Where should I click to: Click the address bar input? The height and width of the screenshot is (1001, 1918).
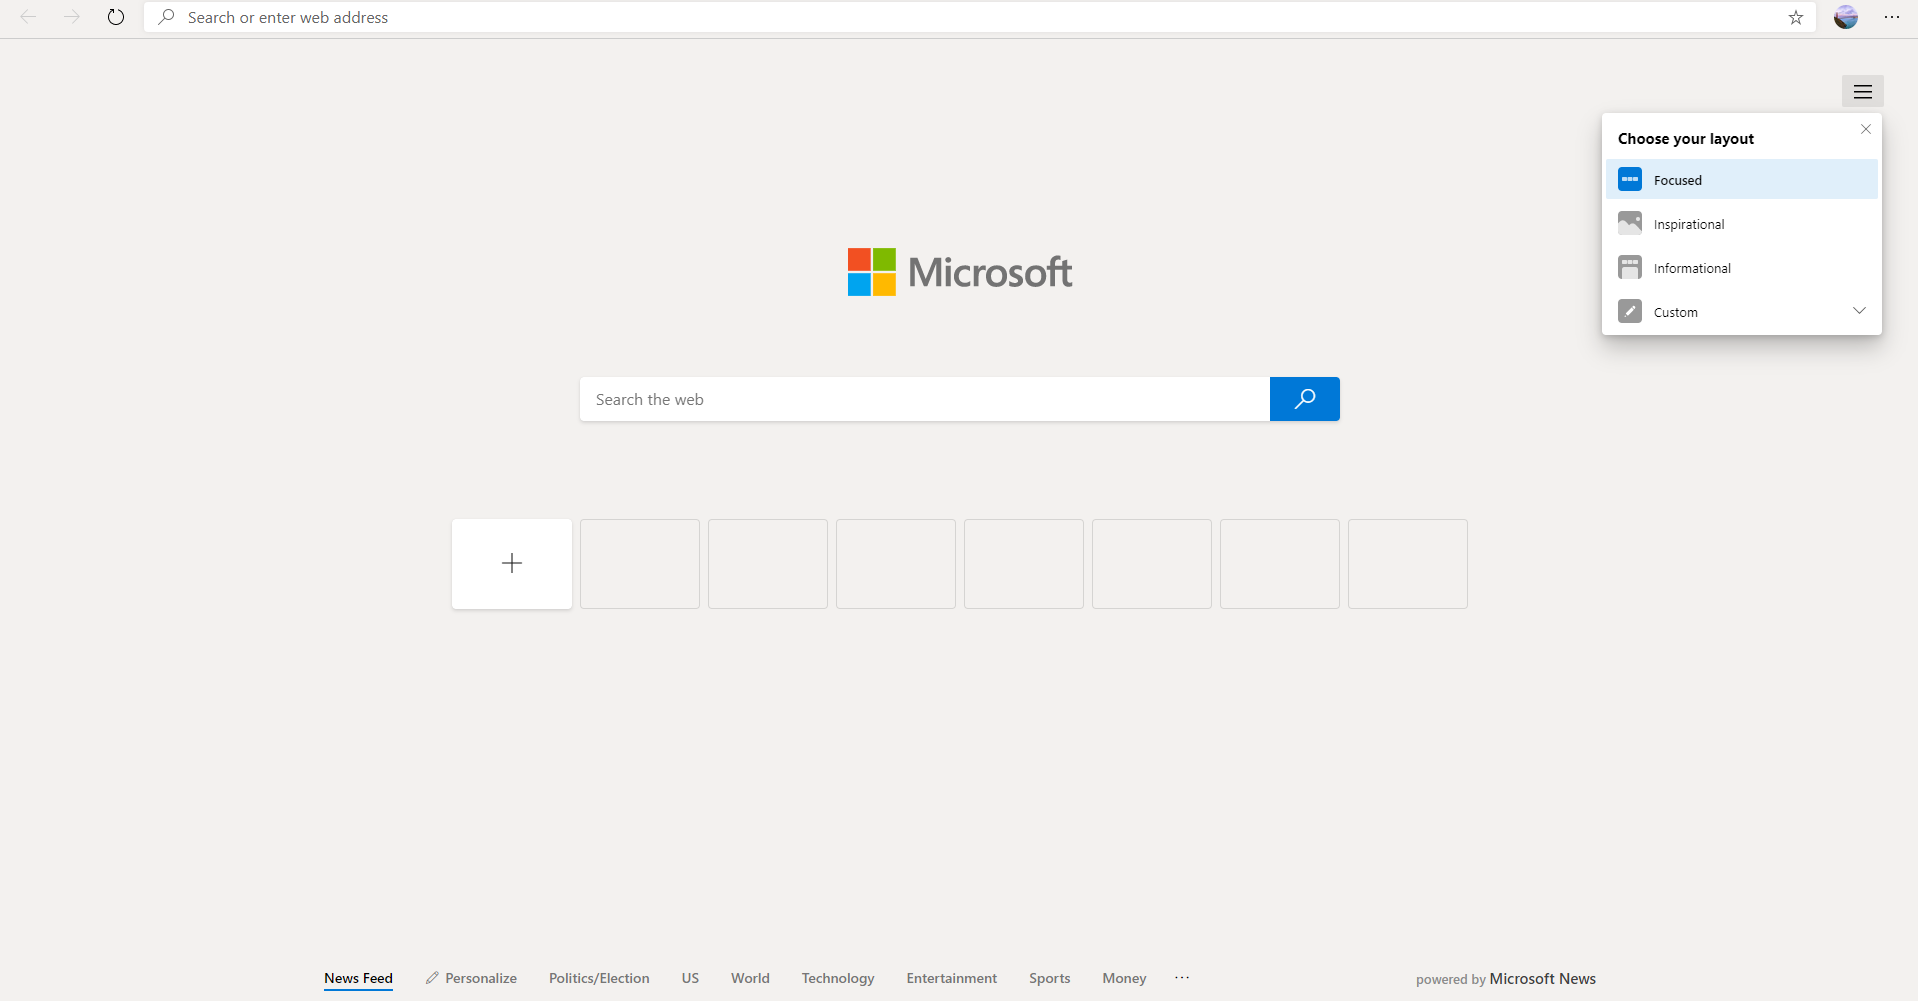(x=980, y=17)
